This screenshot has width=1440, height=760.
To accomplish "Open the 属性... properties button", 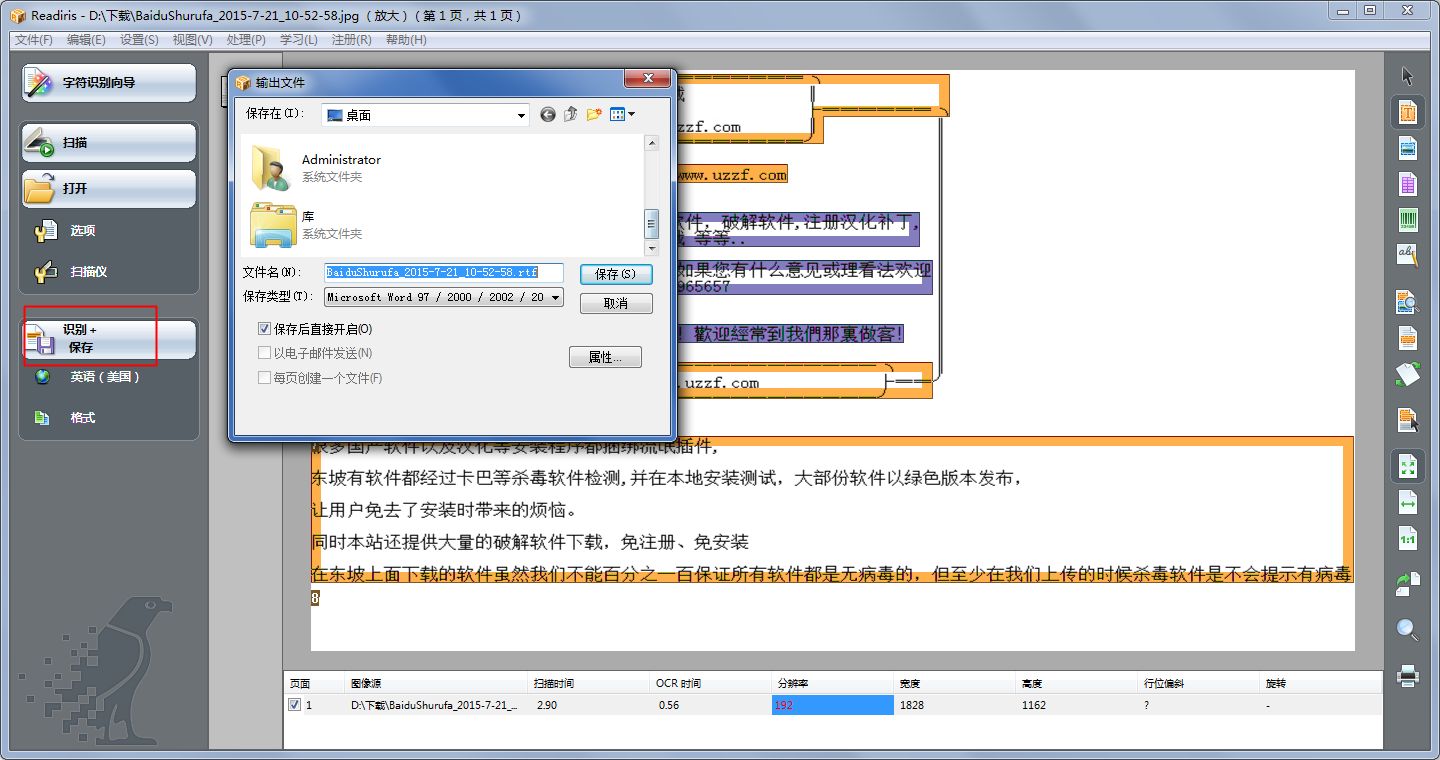I will pos(605,357).
